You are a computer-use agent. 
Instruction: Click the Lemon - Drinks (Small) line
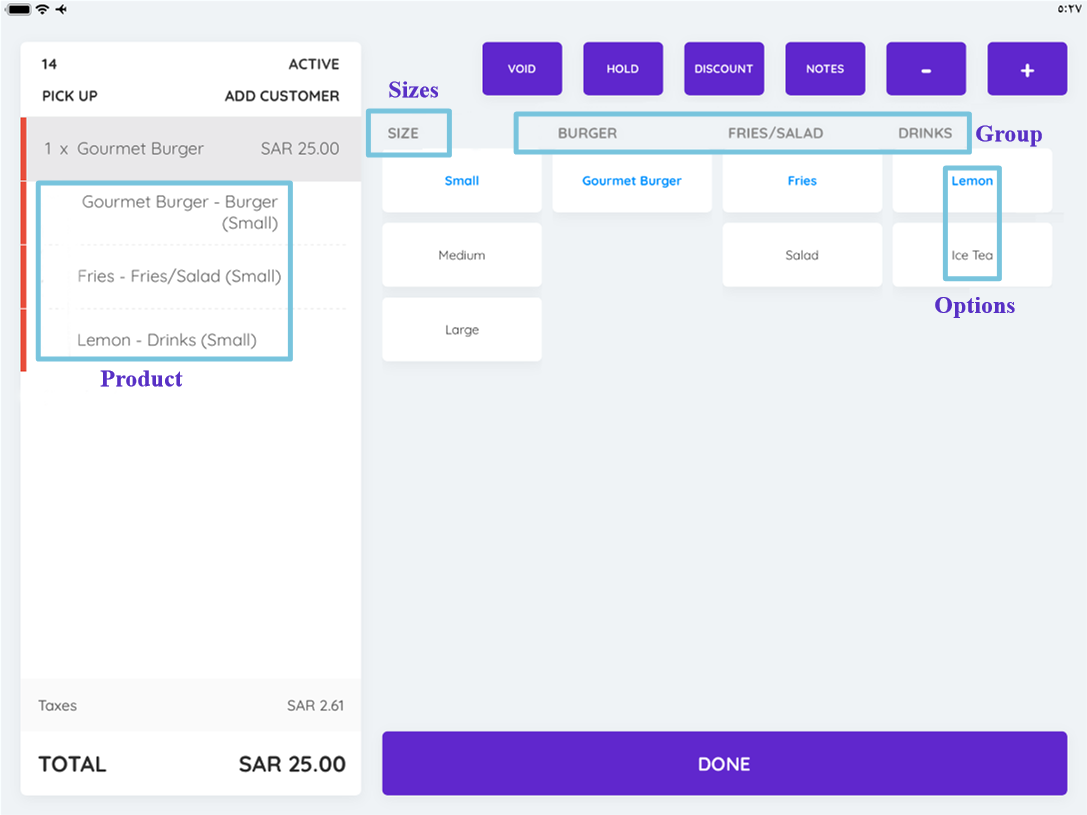tap(167, 340)
